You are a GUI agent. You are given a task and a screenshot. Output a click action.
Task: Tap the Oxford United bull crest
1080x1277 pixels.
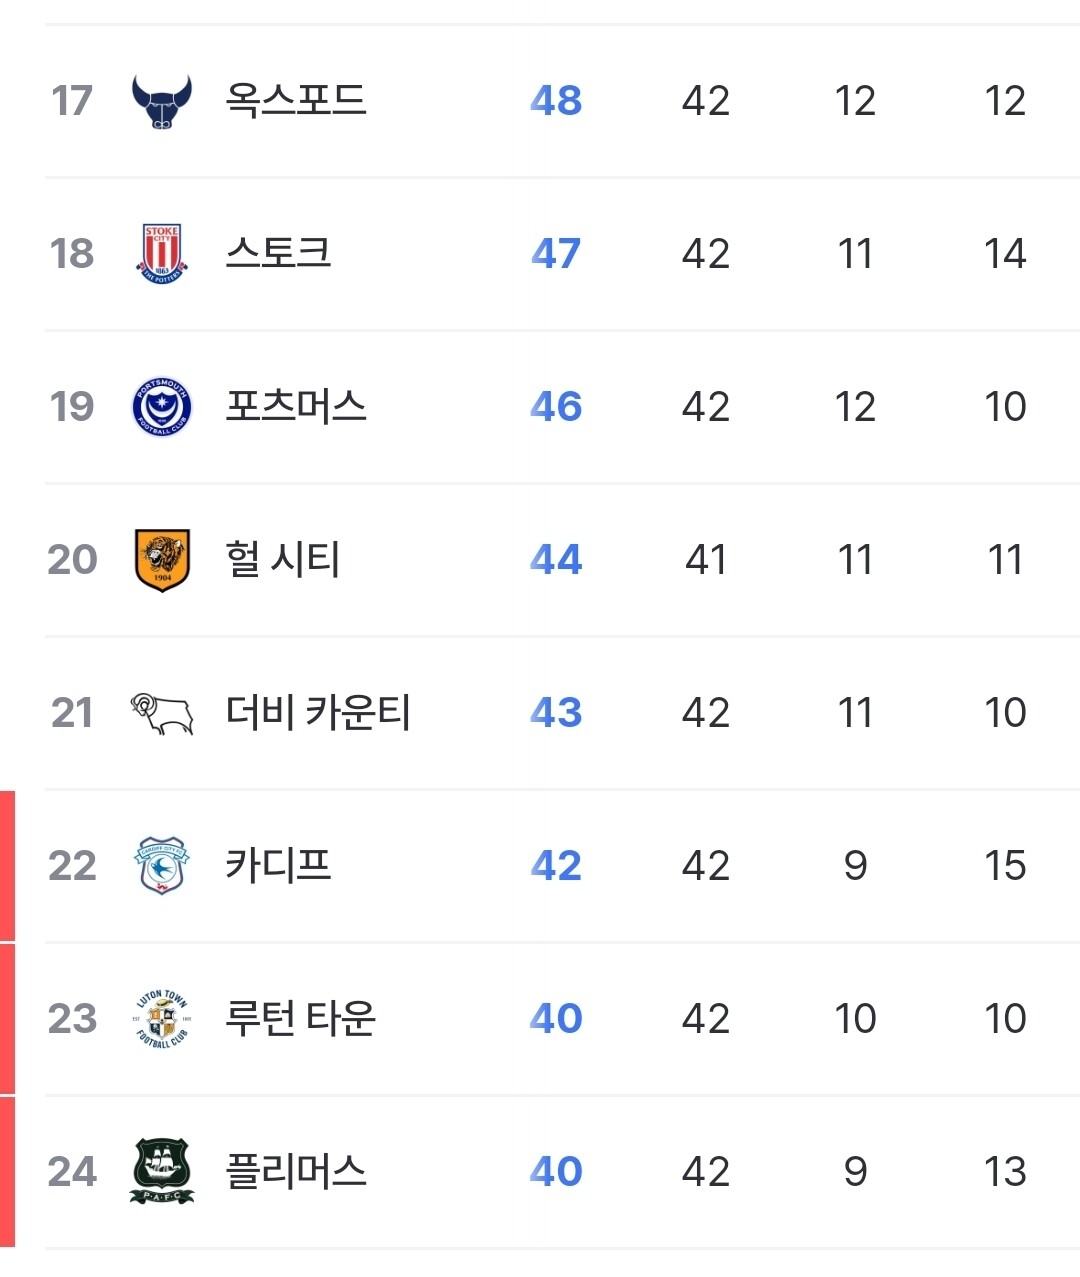coord(161,101)
